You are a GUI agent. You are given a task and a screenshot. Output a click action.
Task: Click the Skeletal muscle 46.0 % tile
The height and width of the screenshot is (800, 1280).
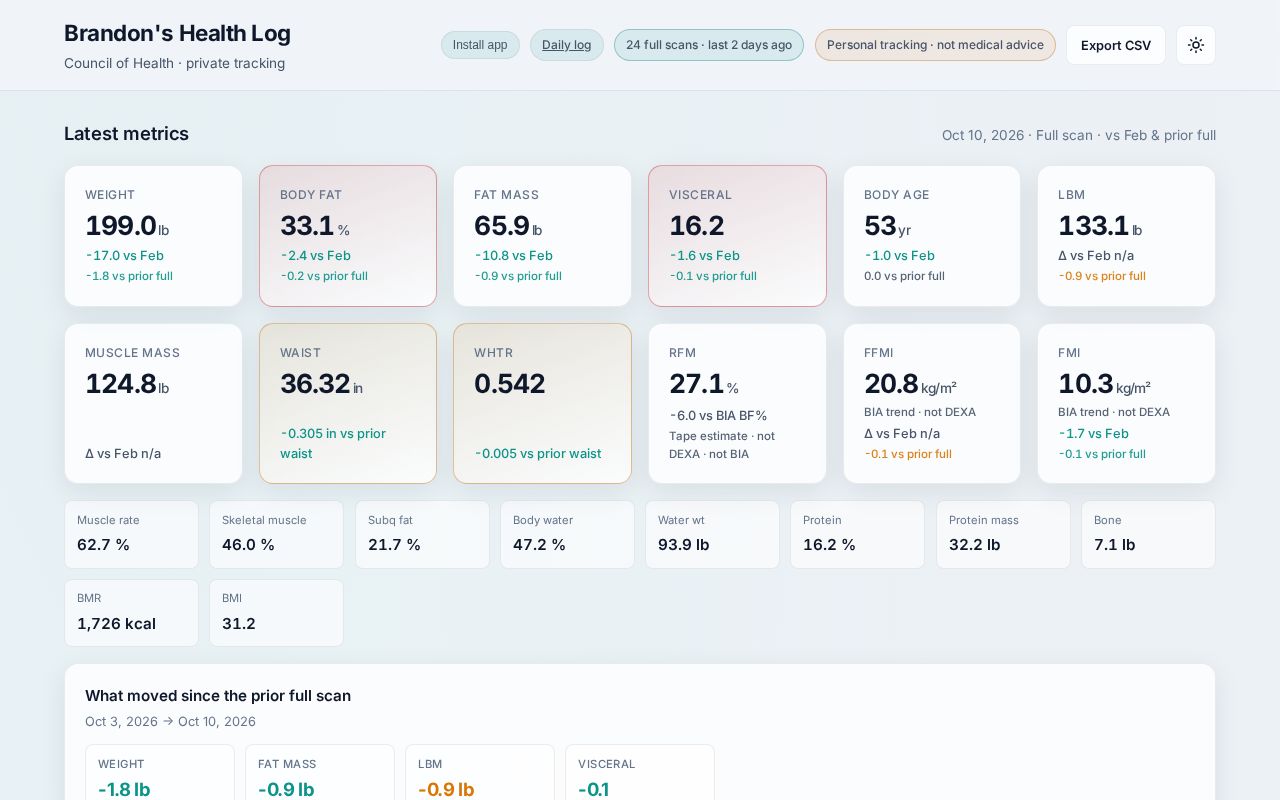coord(276,534)
